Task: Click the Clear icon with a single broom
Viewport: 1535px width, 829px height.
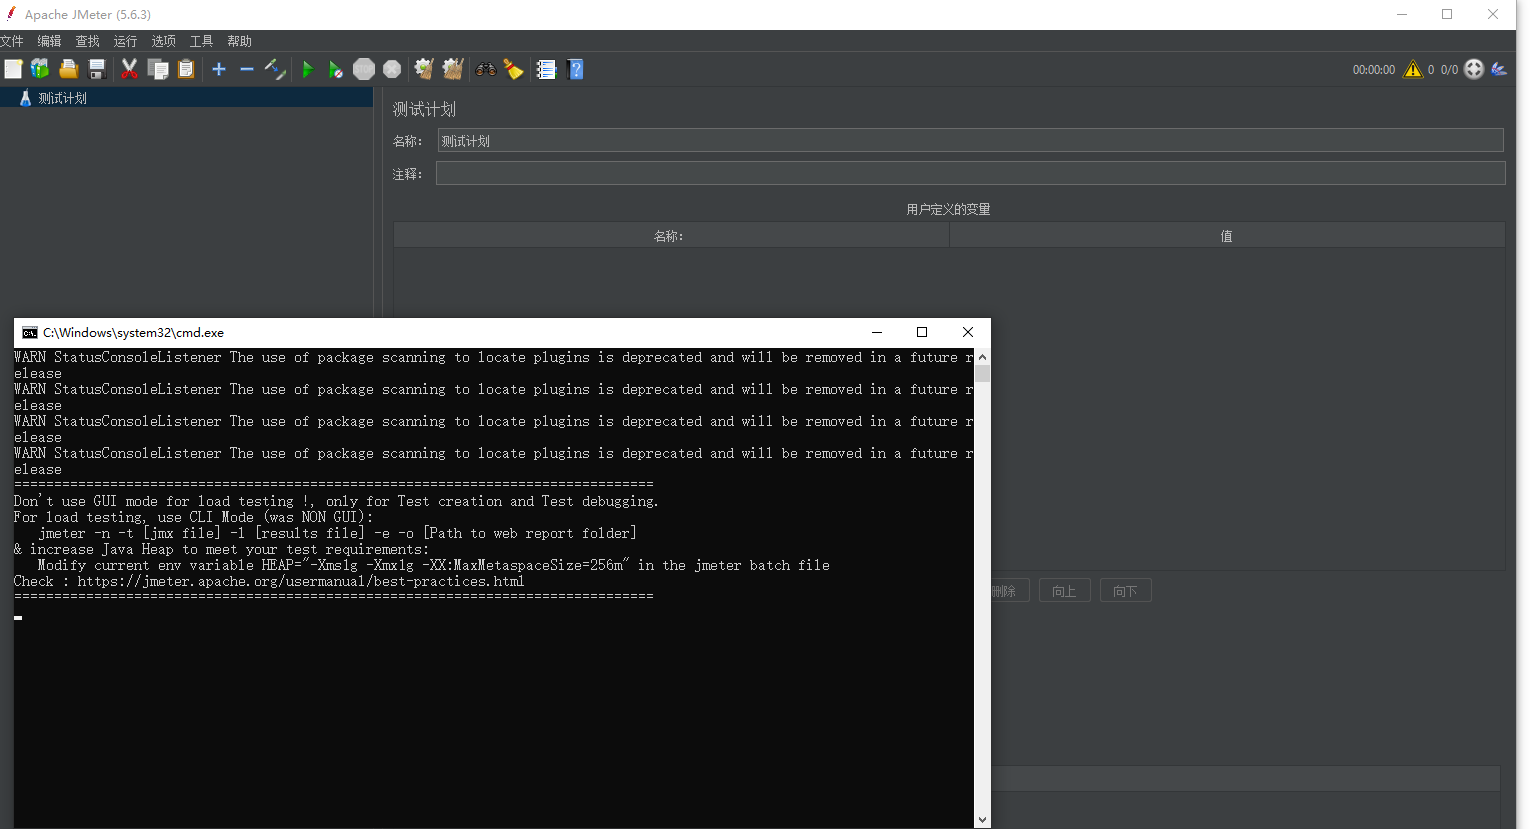Action: click(x=424, y=69)
